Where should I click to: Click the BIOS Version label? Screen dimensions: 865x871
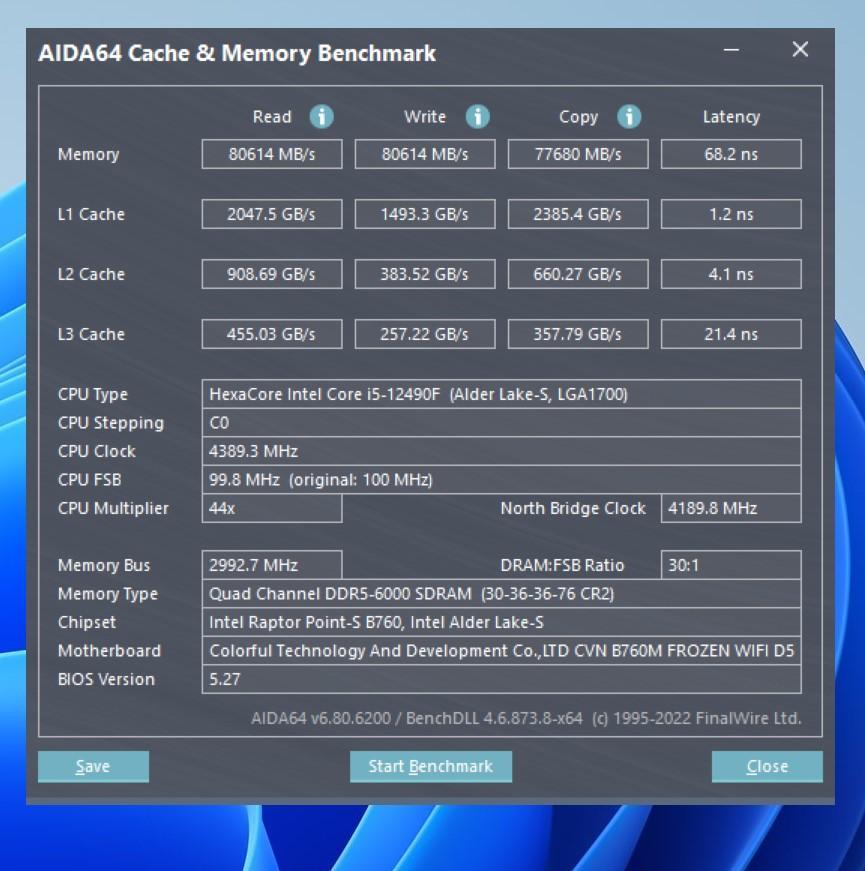pos(106,679)
